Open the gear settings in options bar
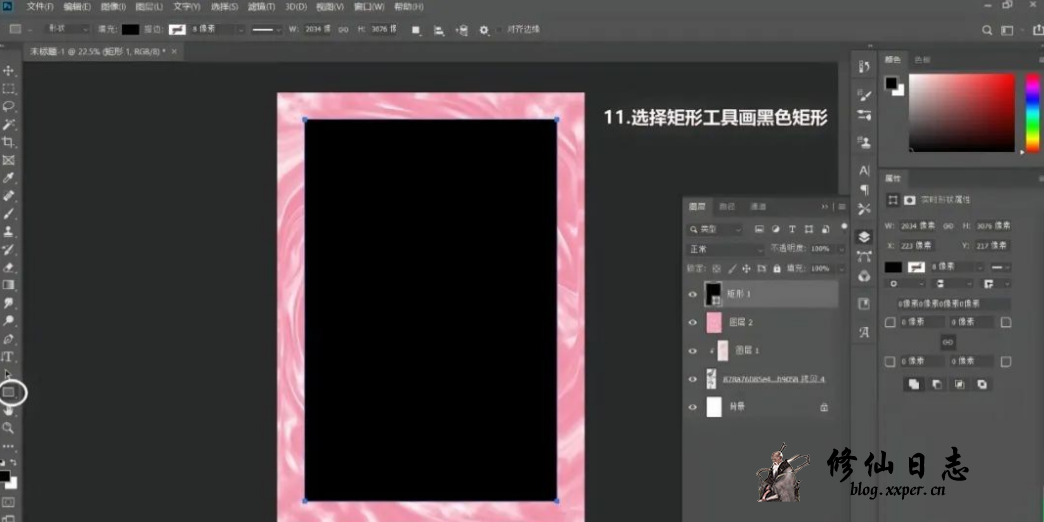This screenshot has width=1044, height=522. click(x=485, y=30)
